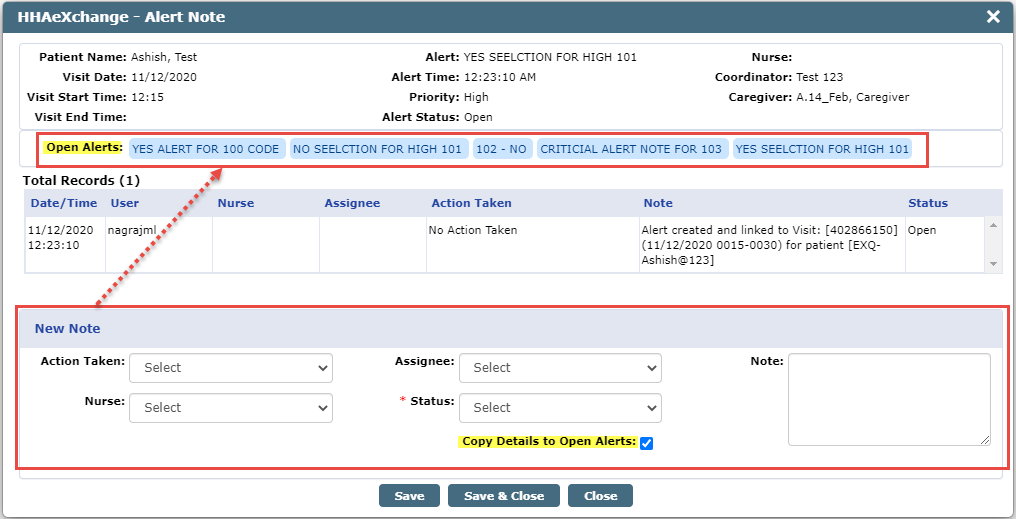The height and width of the screenshot is (519, 1016).
Task: Click the Save button
Action: pyautogui.click(x=410, y=496)
